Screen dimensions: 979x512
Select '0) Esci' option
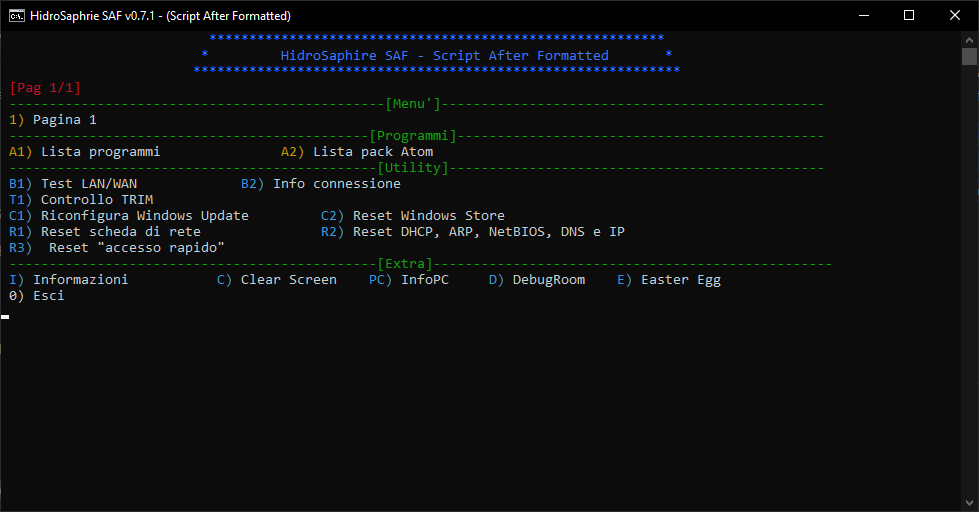[x=37, y=296]
